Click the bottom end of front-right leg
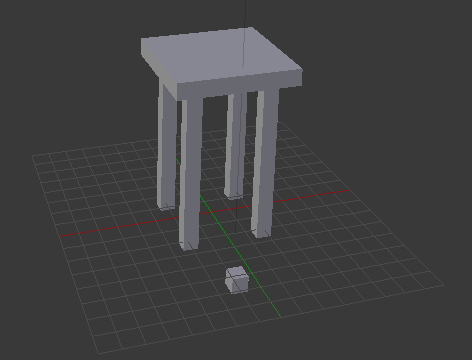This screenshot has width=472, height=360. coord(261,234)
